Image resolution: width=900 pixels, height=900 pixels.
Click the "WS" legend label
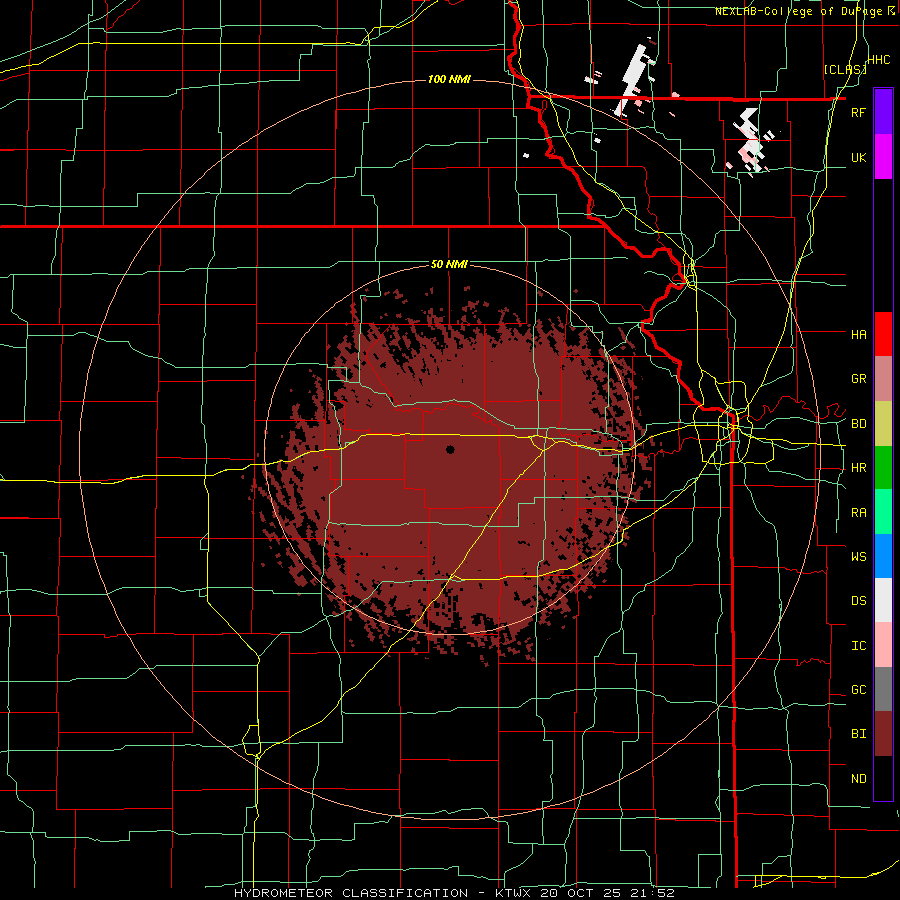[x=859, y=556]
